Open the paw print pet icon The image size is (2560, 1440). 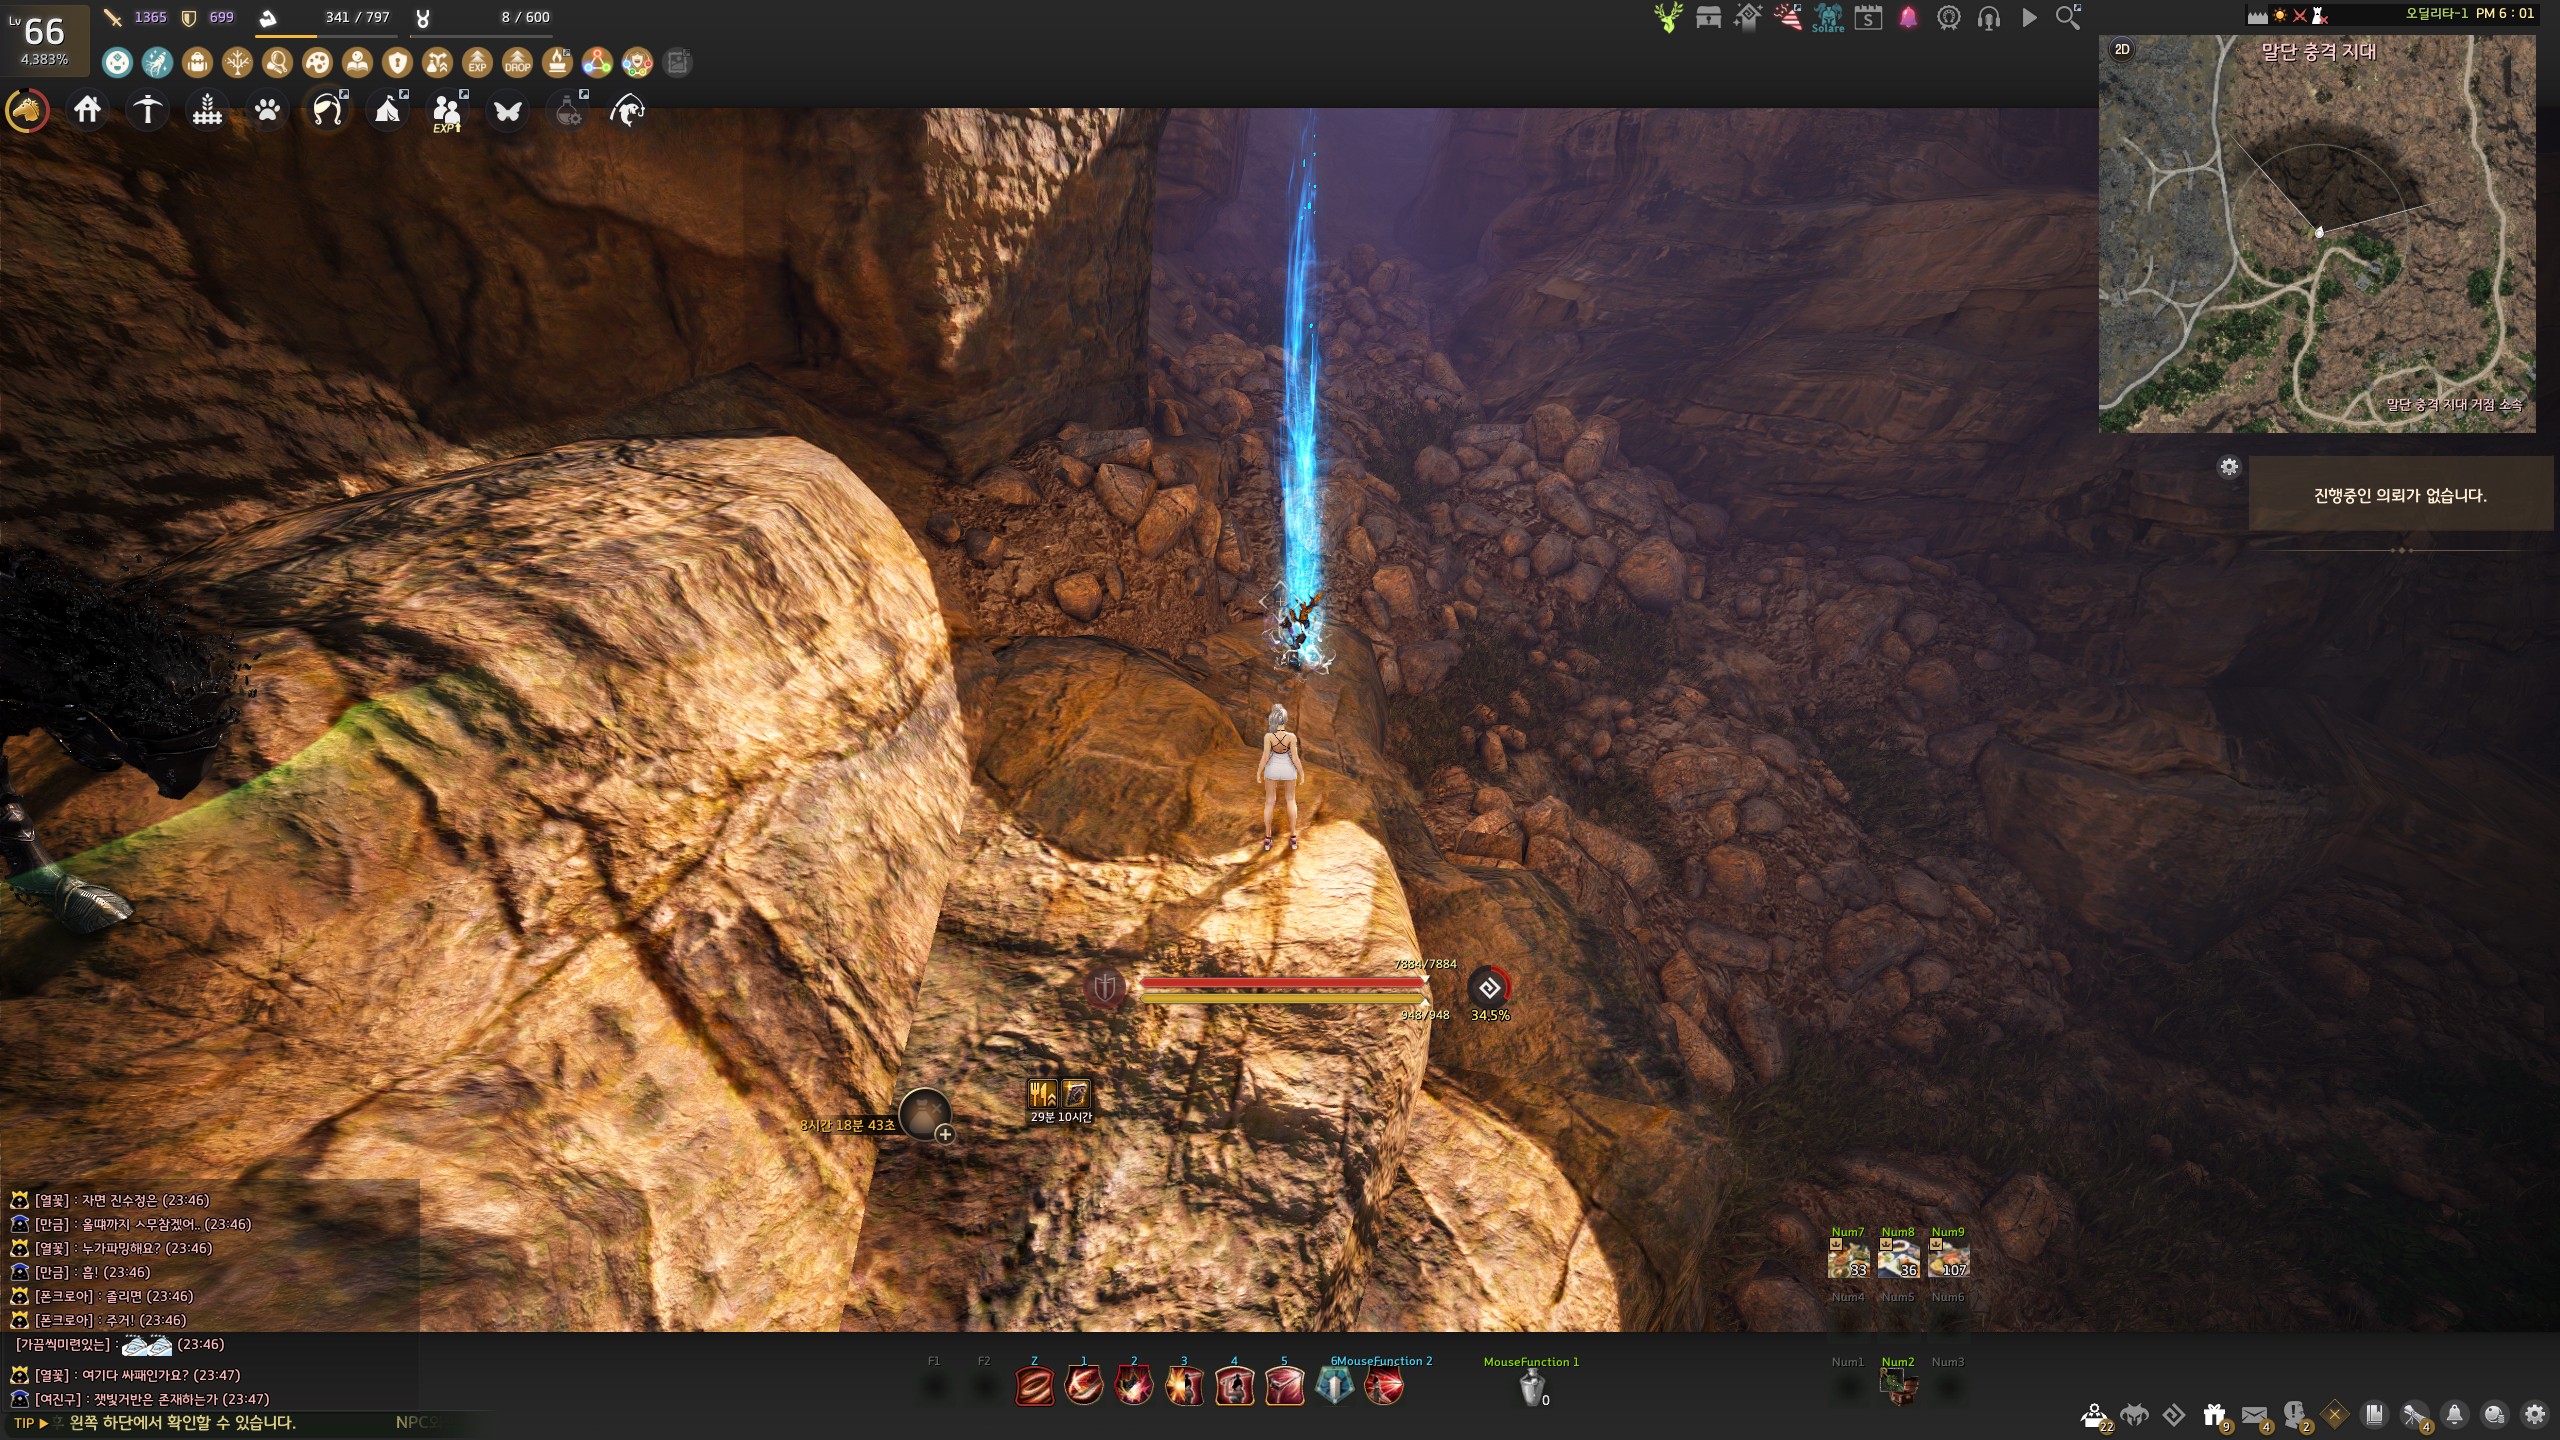point(268,110)
